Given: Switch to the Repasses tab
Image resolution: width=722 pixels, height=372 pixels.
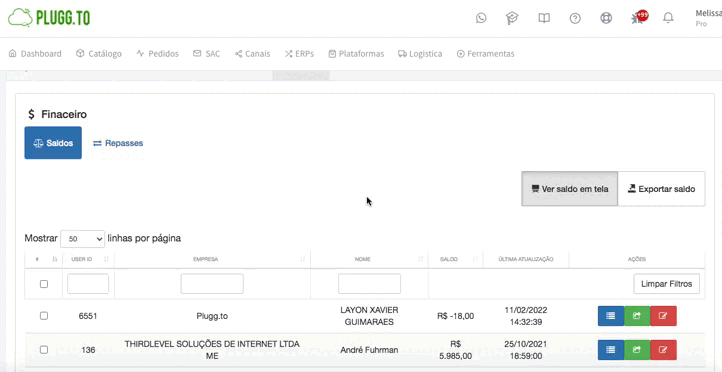Looking at the screenshot, I should click(118, 143).
